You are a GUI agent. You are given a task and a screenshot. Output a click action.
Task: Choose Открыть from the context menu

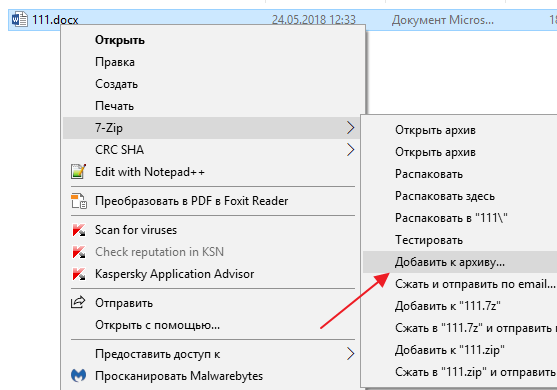coord(120,40)
